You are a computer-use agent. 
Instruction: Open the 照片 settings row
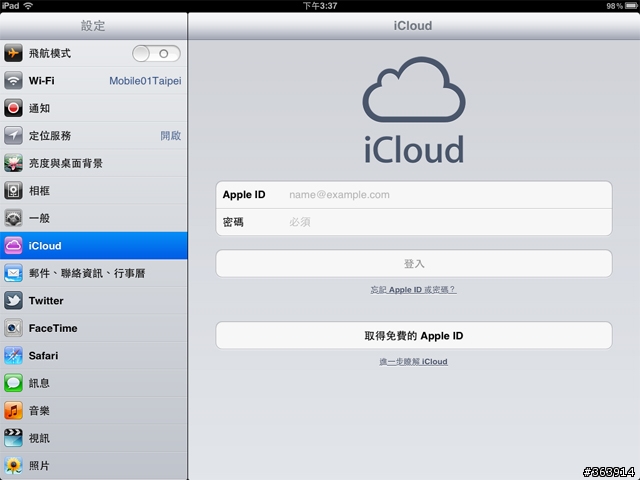(x=93, y=465)
